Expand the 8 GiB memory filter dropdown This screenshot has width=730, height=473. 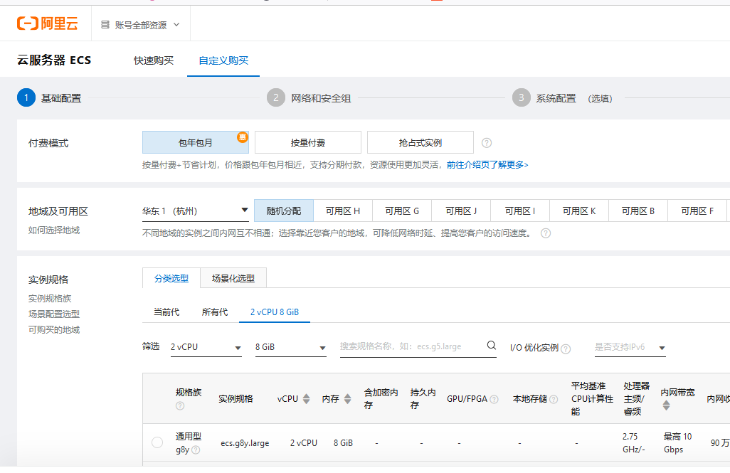point(290,347)
